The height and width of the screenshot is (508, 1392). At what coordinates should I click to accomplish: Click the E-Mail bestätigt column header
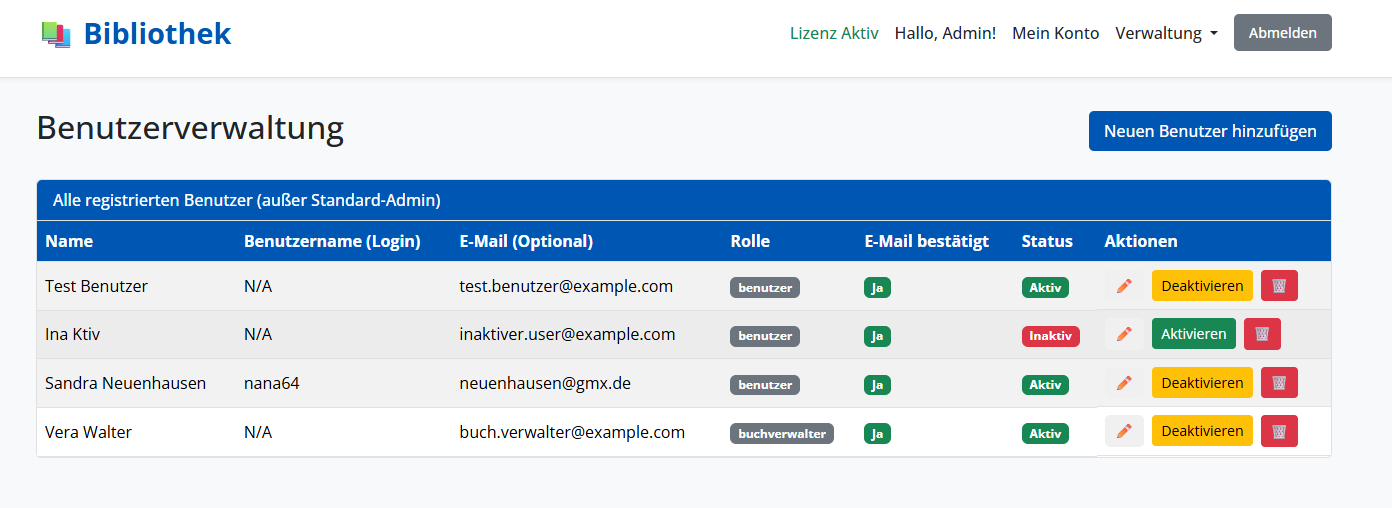click(x=927, y=241)
